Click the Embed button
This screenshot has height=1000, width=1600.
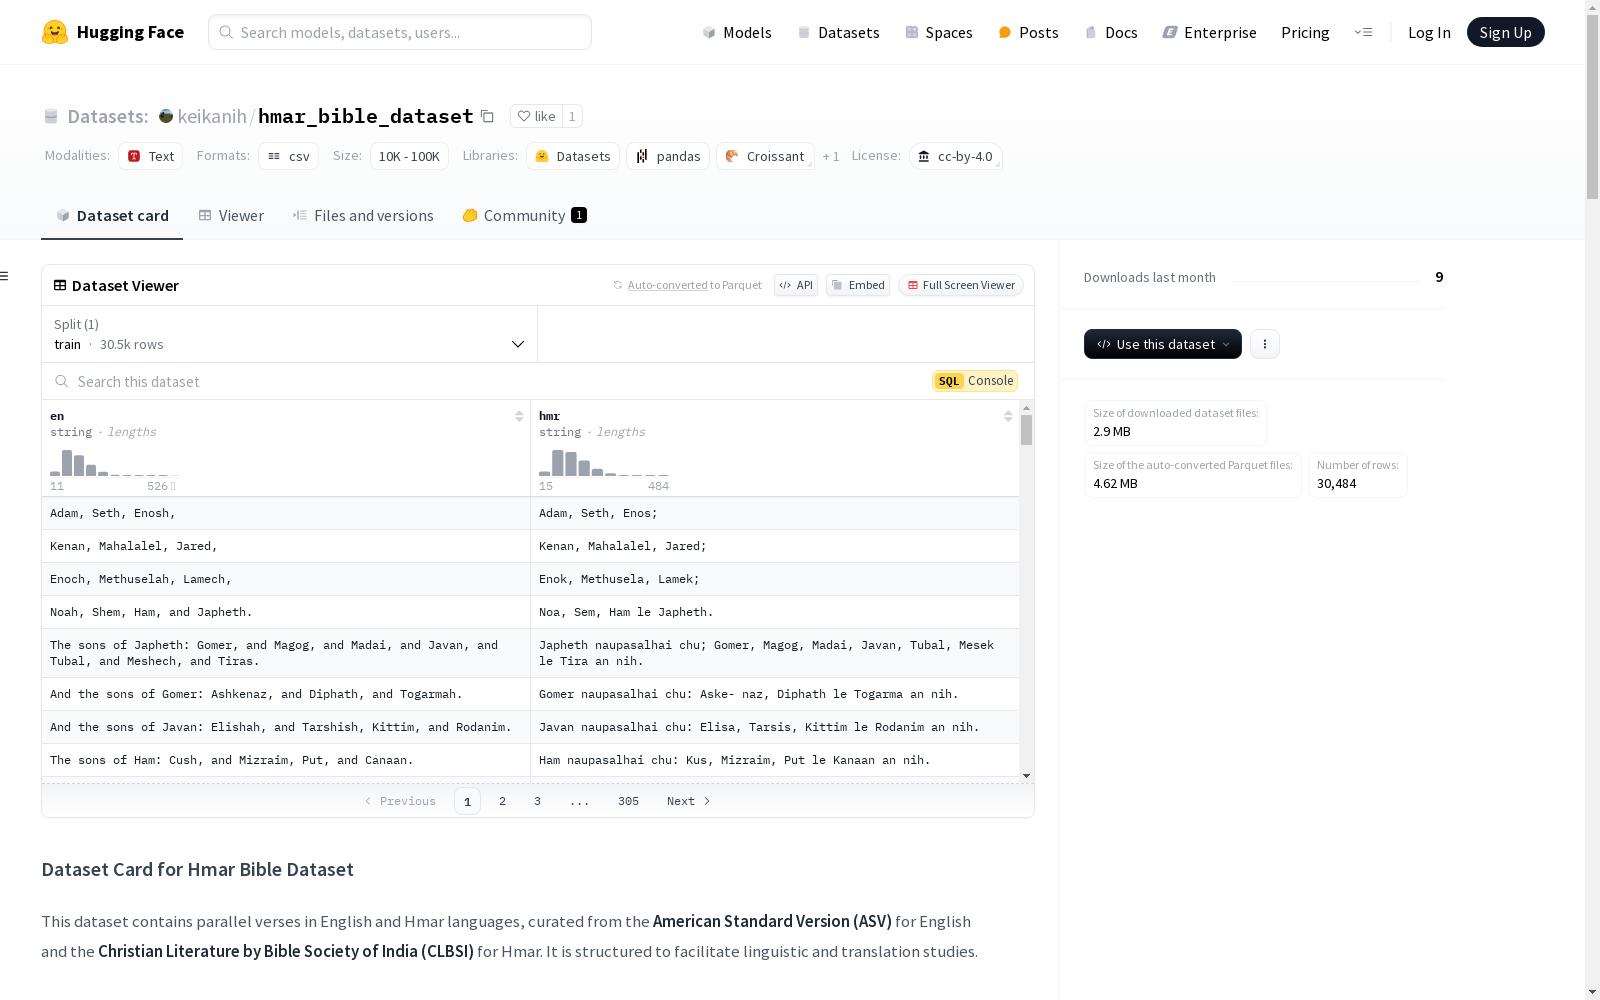click(x=858, y=285)
